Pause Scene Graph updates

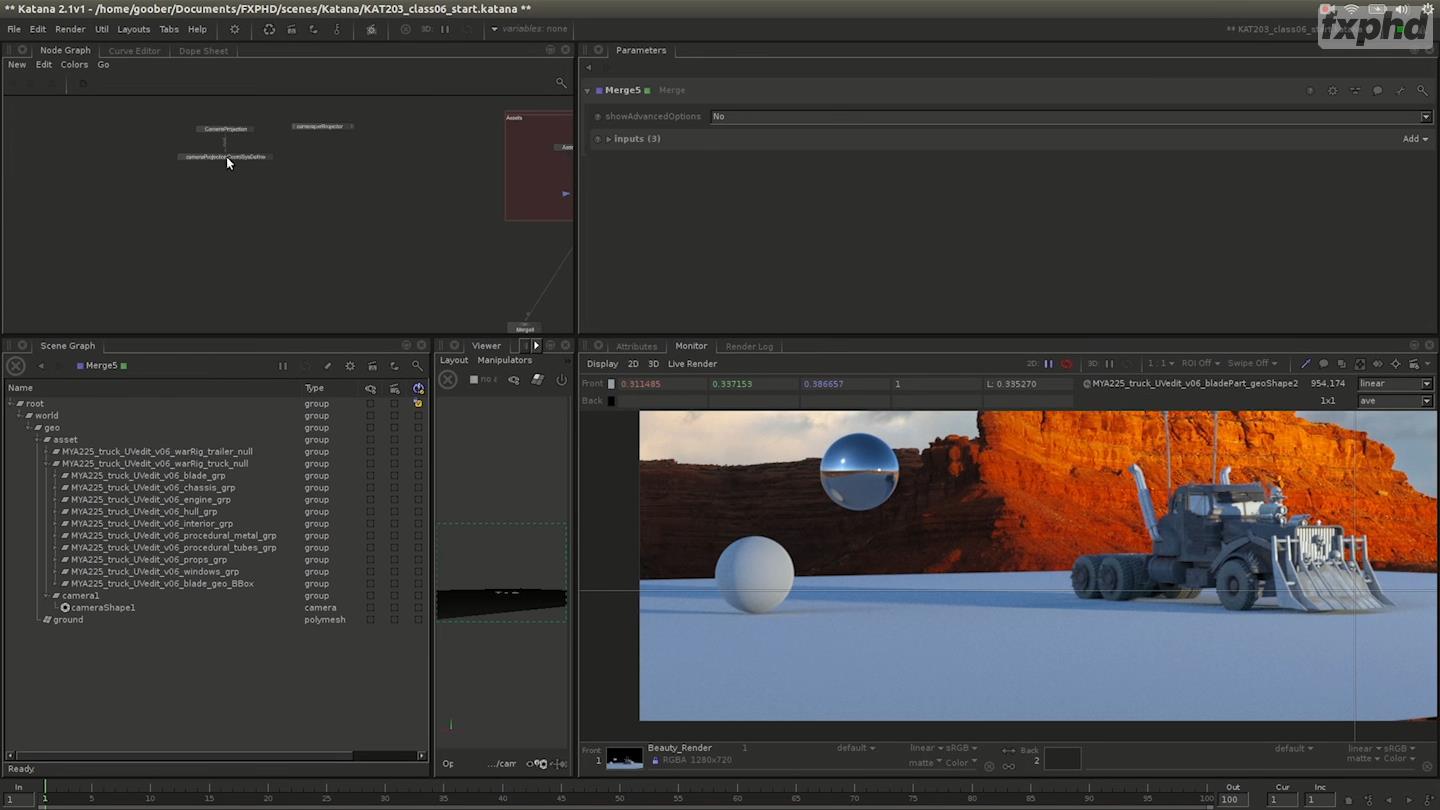click(282, 366)
